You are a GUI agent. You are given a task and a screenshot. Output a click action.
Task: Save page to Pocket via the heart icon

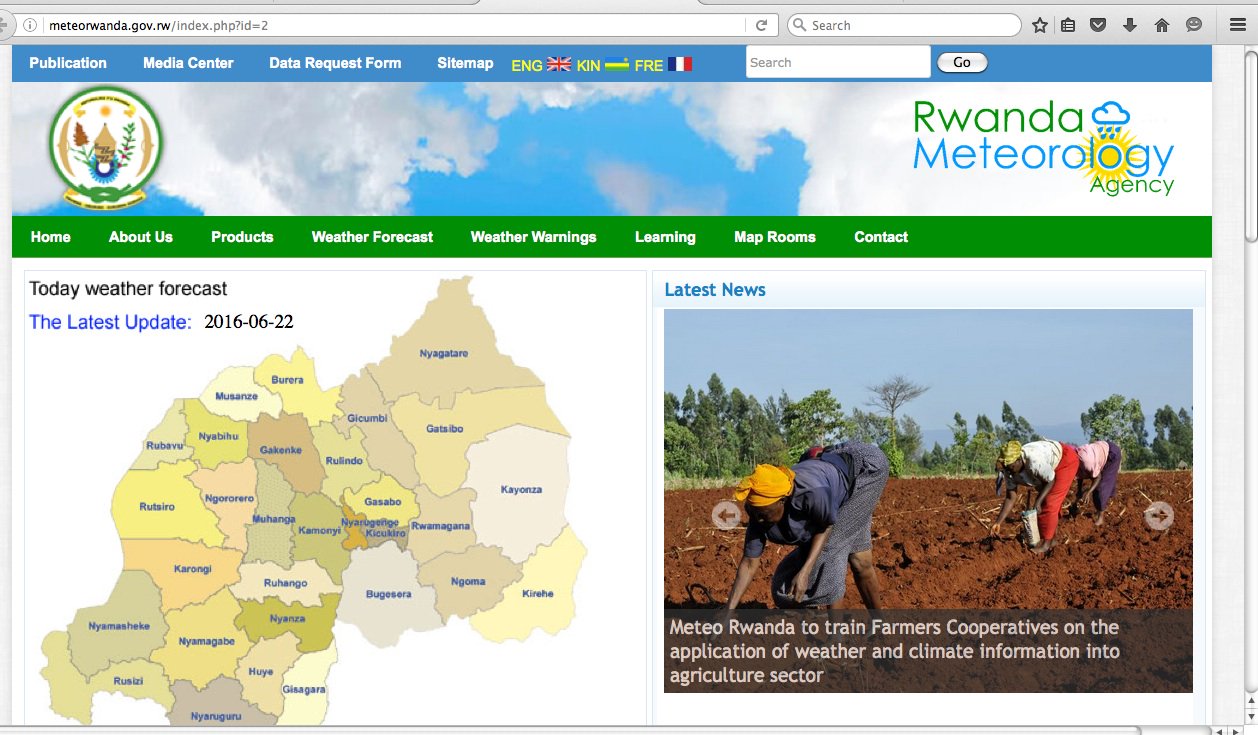point(1098,24)
